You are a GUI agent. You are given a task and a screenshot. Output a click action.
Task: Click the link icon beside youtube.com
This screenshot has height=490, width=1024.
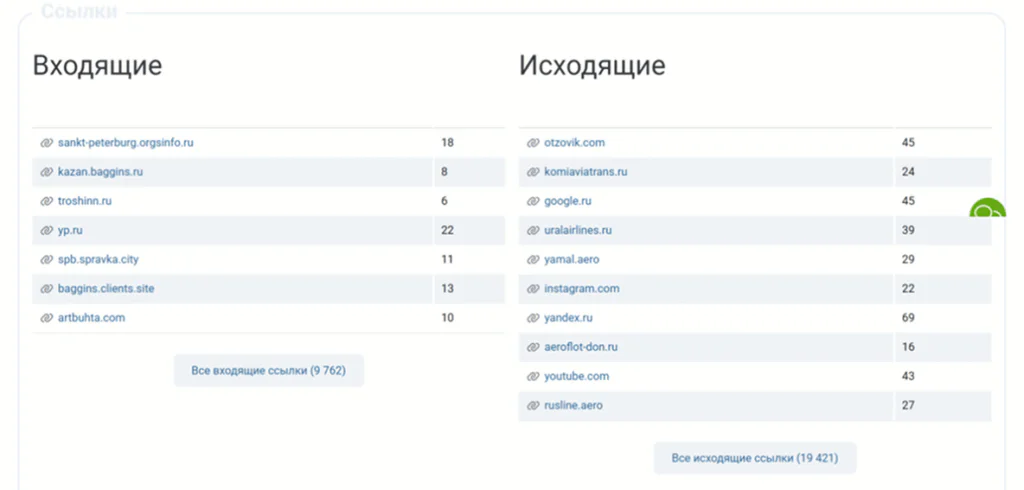[533, 376]
